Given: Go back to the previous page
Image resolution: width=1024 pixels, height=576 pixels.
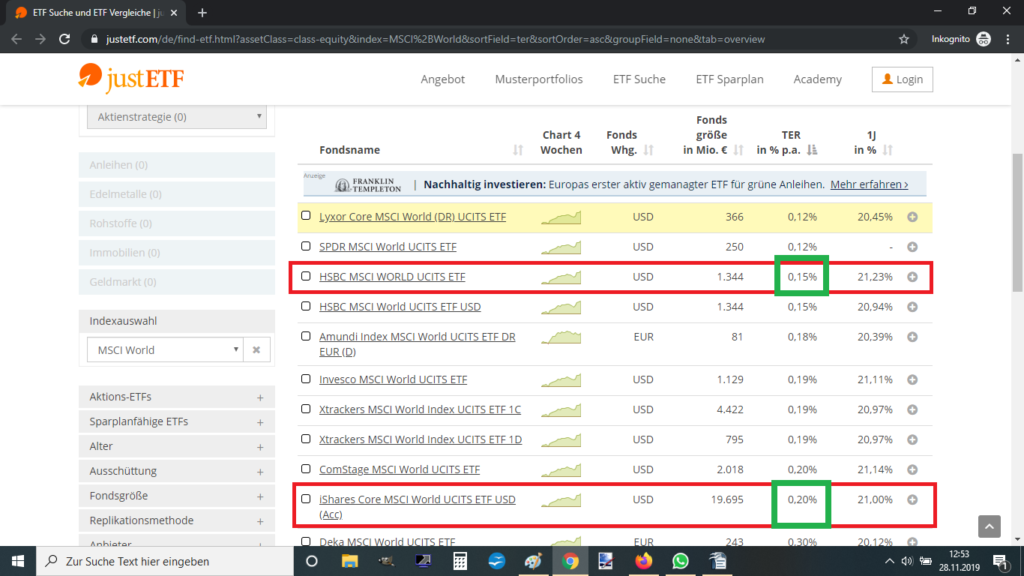Looking at the screenshot, I should pos(16,39).
